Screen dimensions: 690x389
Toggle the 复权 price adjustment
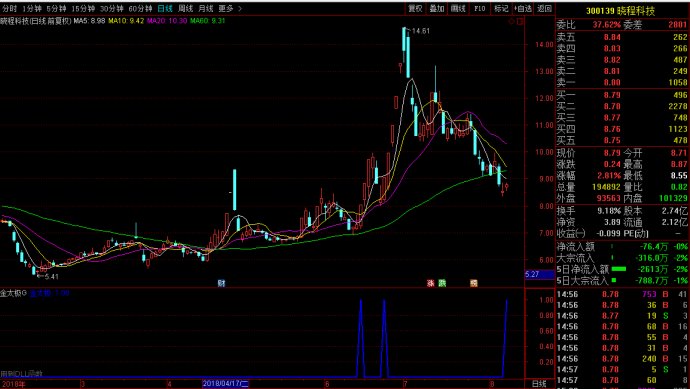[x=415, y=8]
